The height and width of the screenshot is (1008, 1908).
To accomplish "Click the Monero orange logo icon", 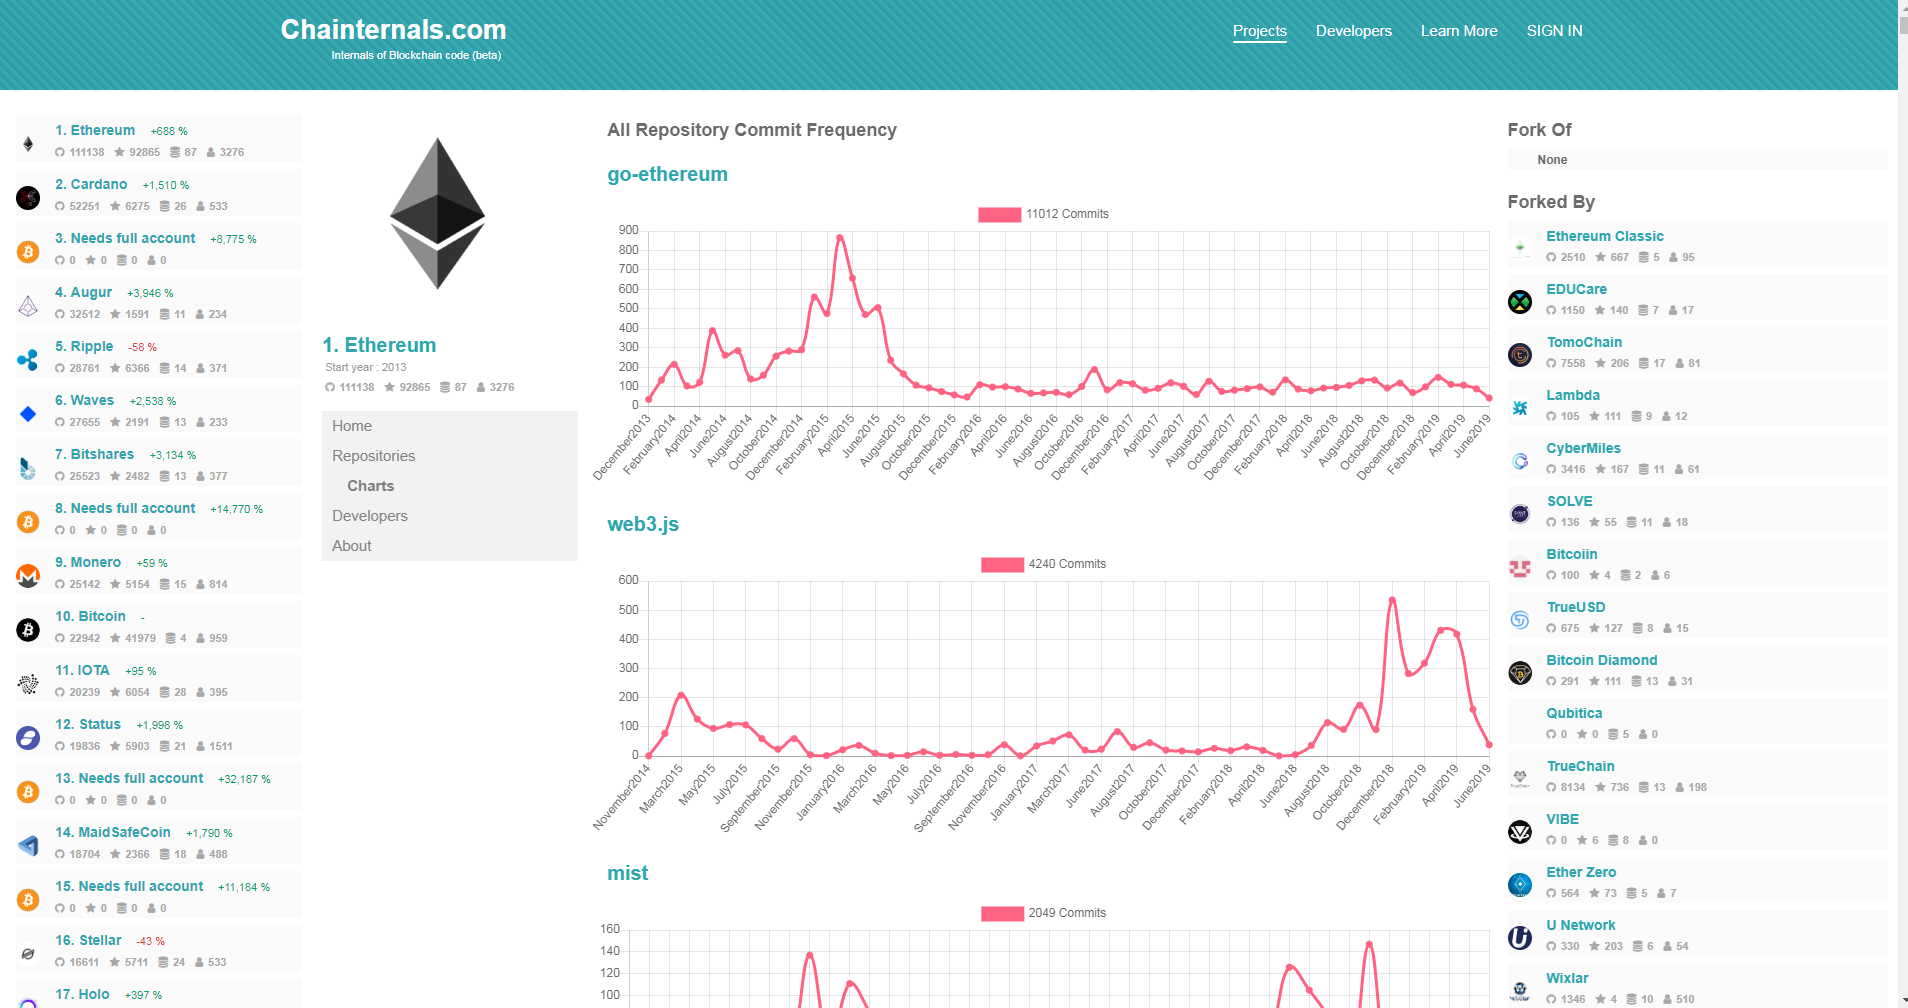I will (x=28, y=576).
